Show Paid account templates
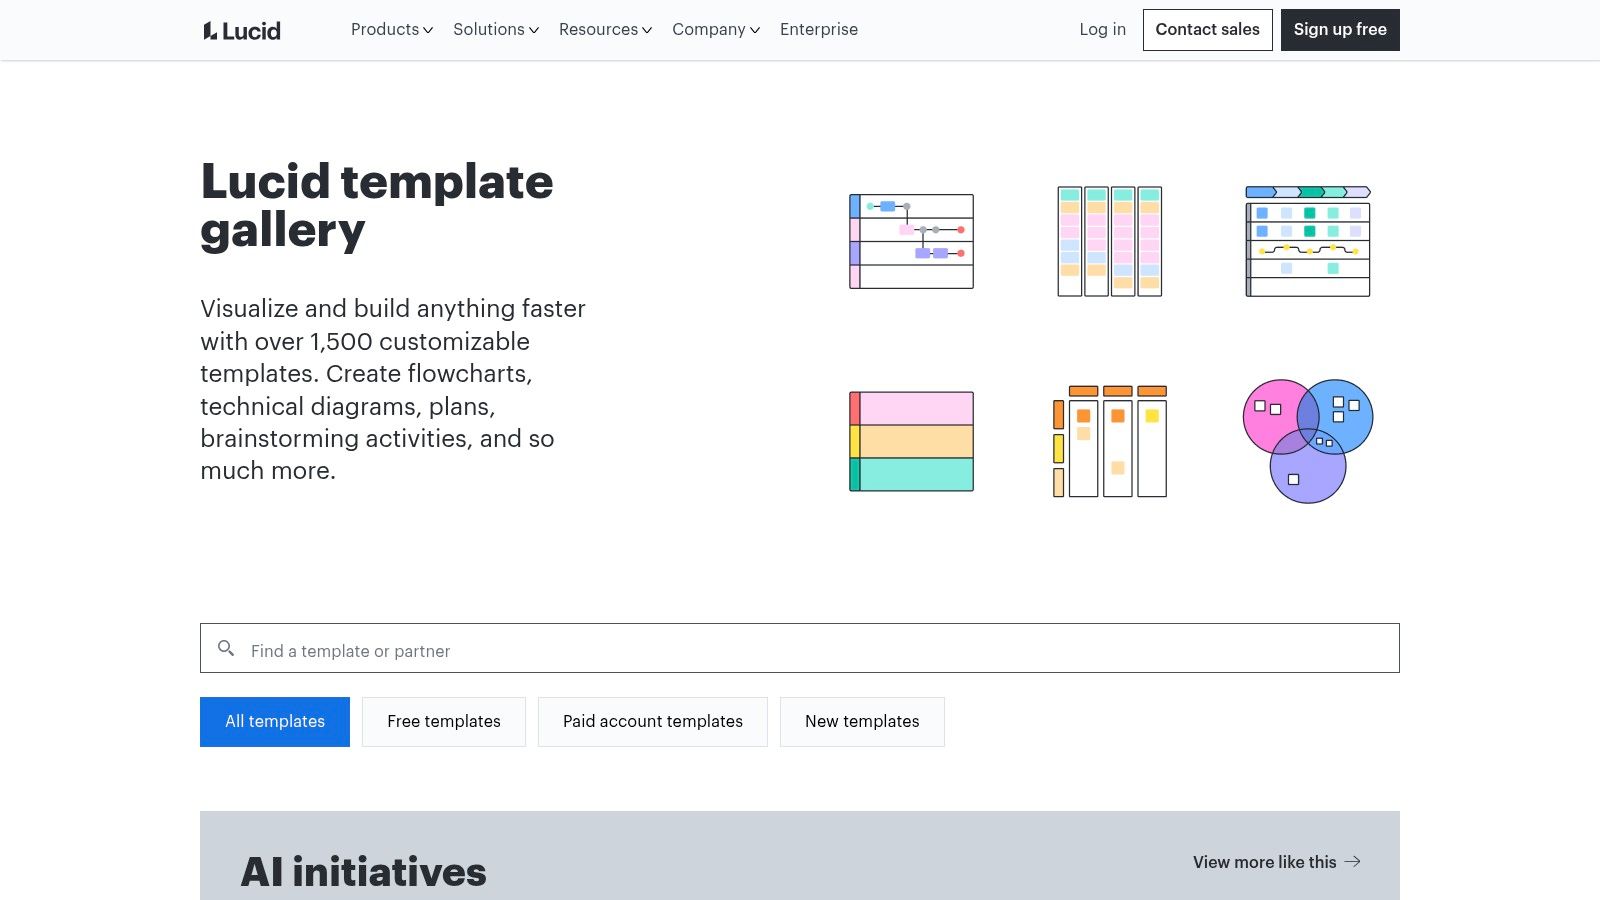 tap(653, 722)
